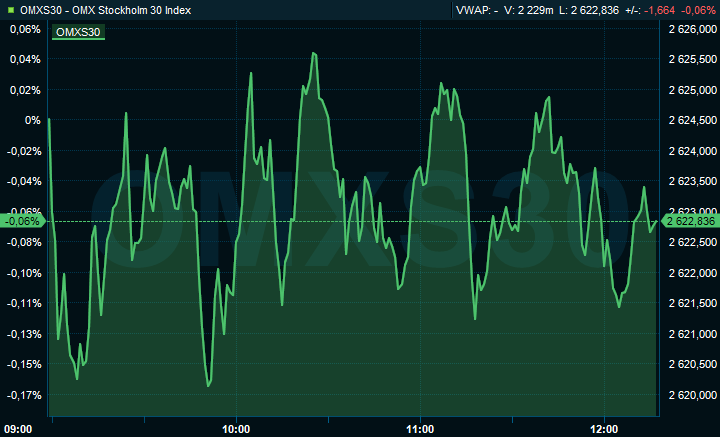Click the 2 624,500 right axis label

tap(692, 121)
